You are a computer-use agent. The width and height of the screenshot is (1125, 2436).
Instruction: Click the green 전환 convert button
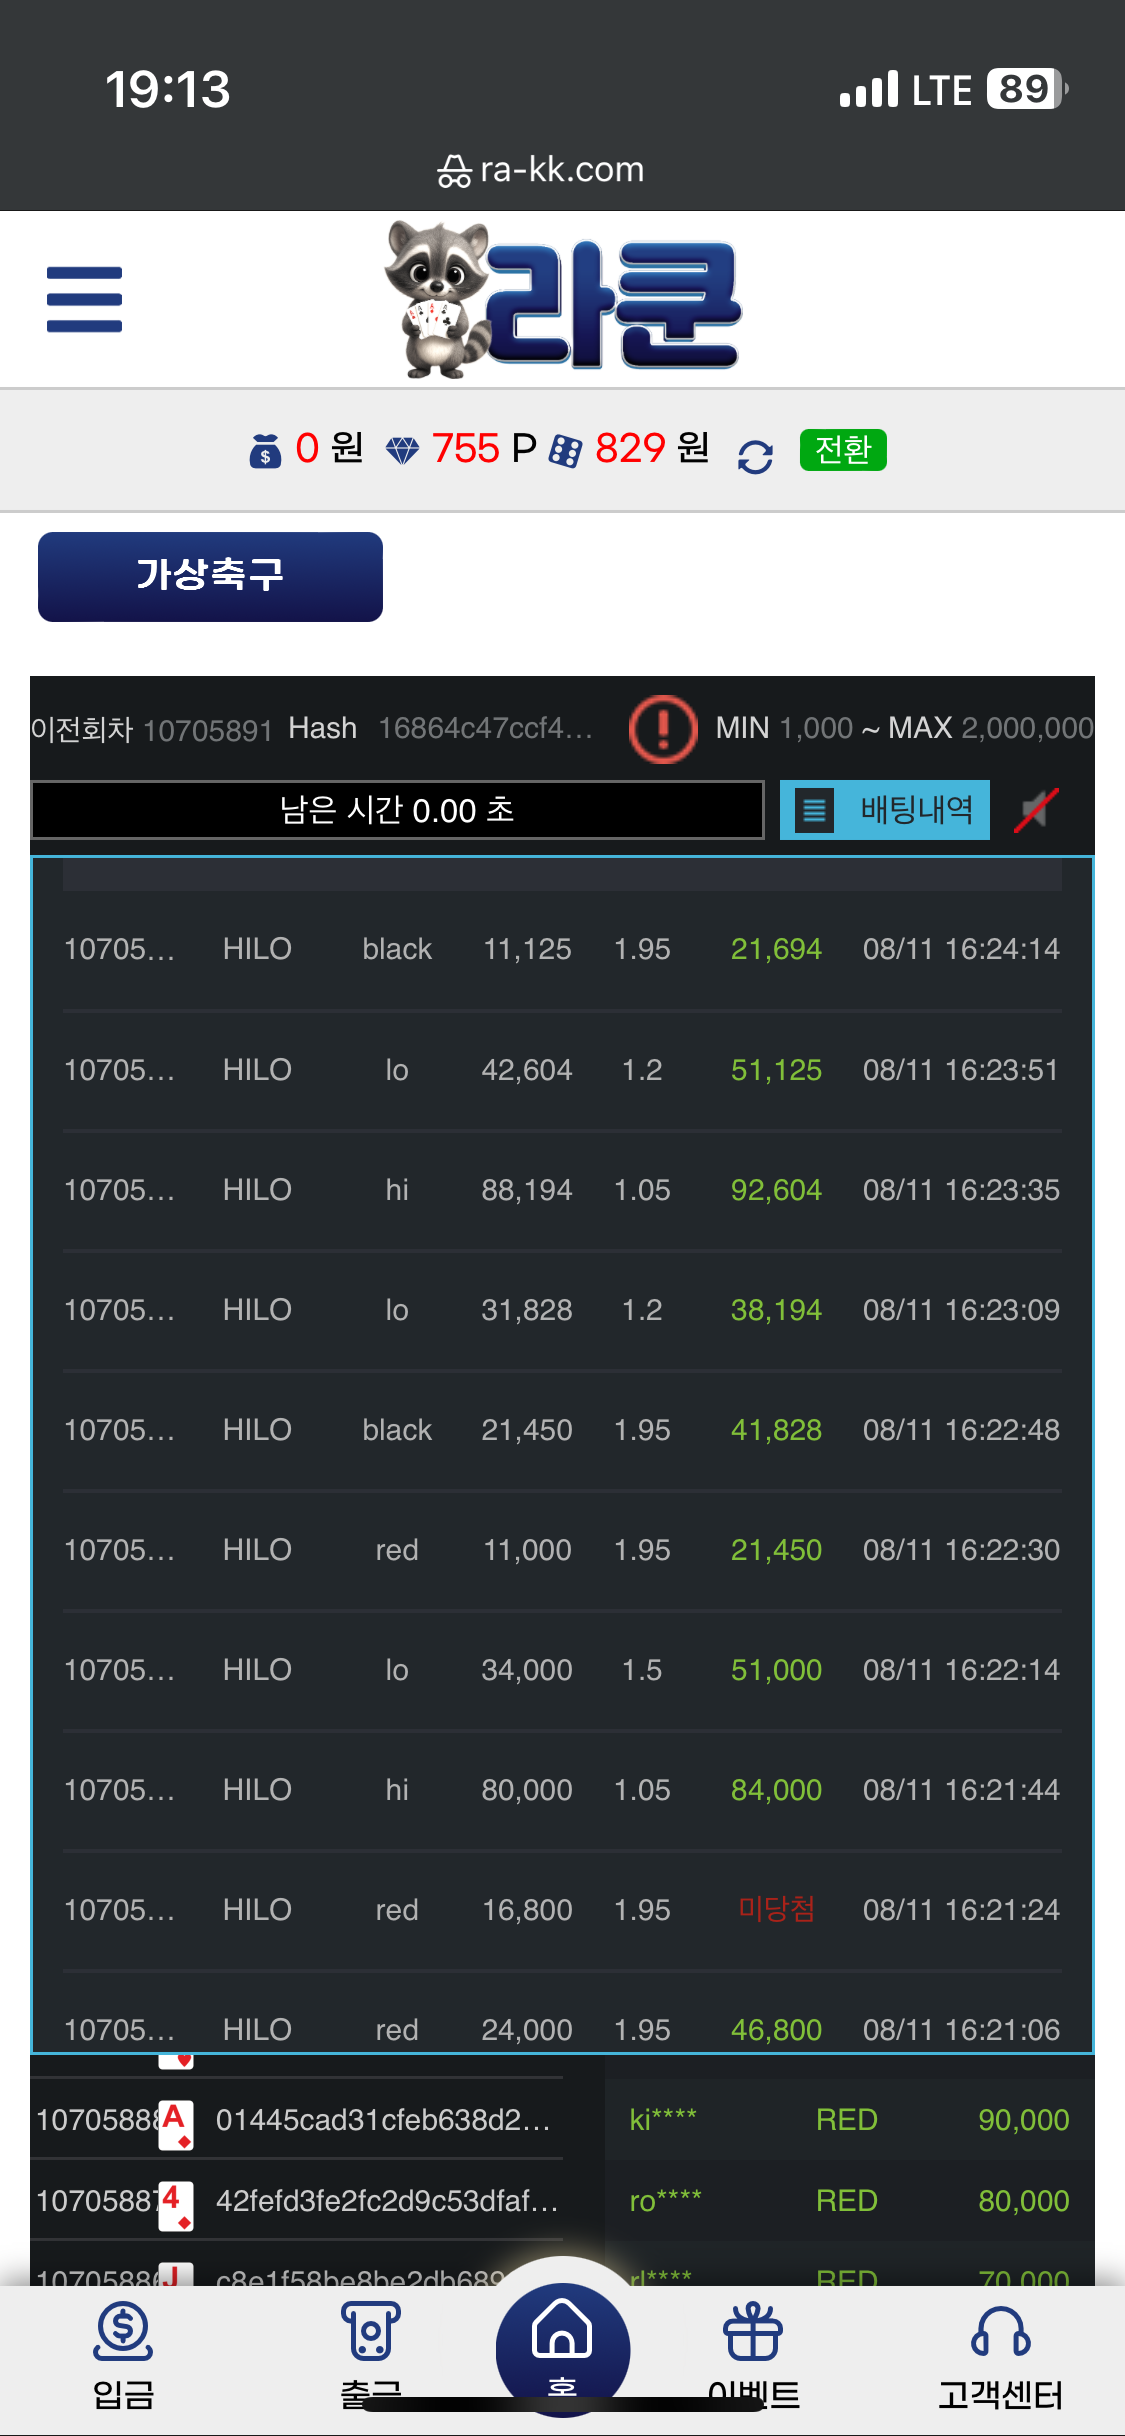coord(843,449)
